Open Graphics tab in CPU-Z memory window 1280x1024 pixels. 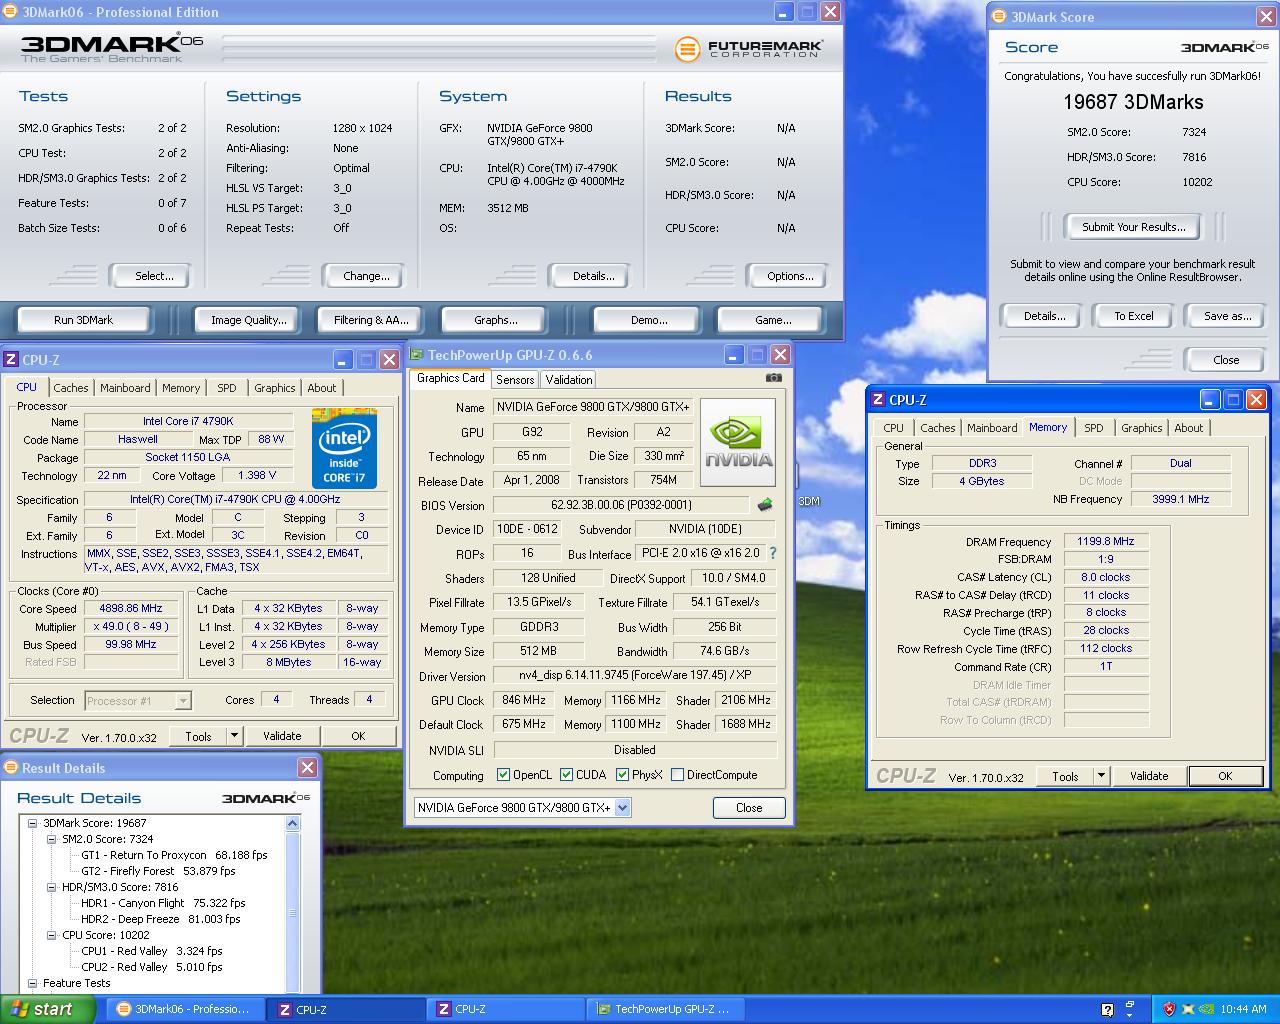1141,428
